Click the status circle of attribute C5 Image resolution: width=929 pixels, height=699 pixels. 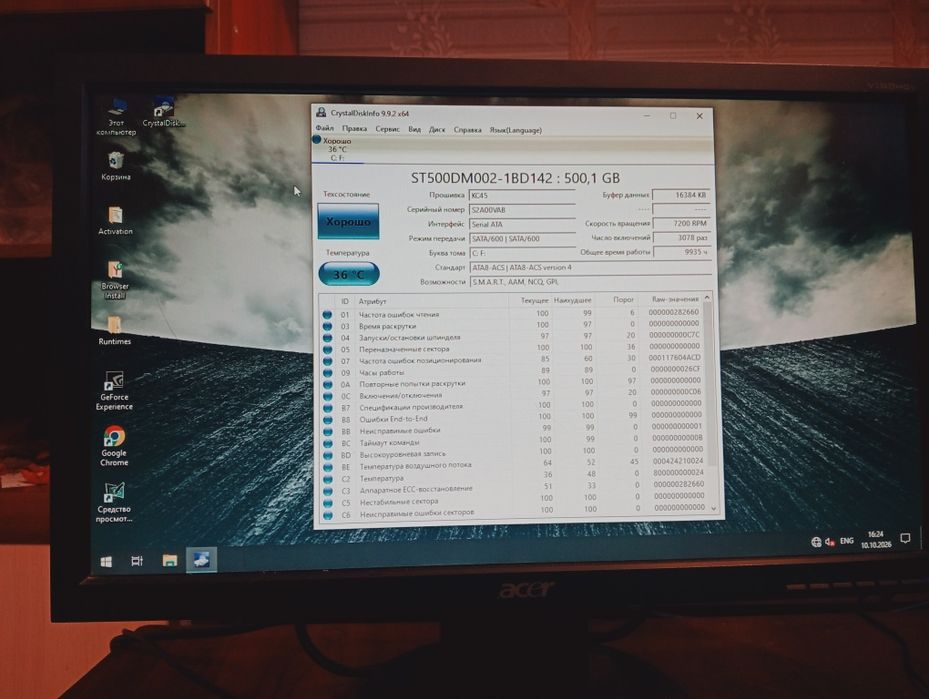click(x=328, y=503)
